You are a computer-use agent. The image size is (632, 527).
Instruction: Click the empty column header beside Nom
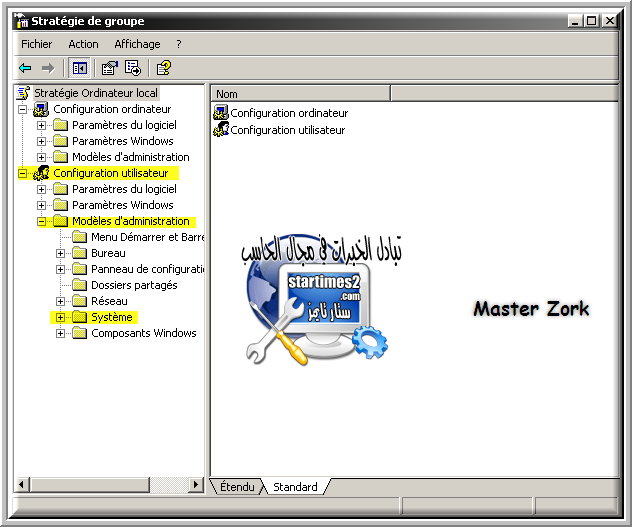[x=504, y=94]
